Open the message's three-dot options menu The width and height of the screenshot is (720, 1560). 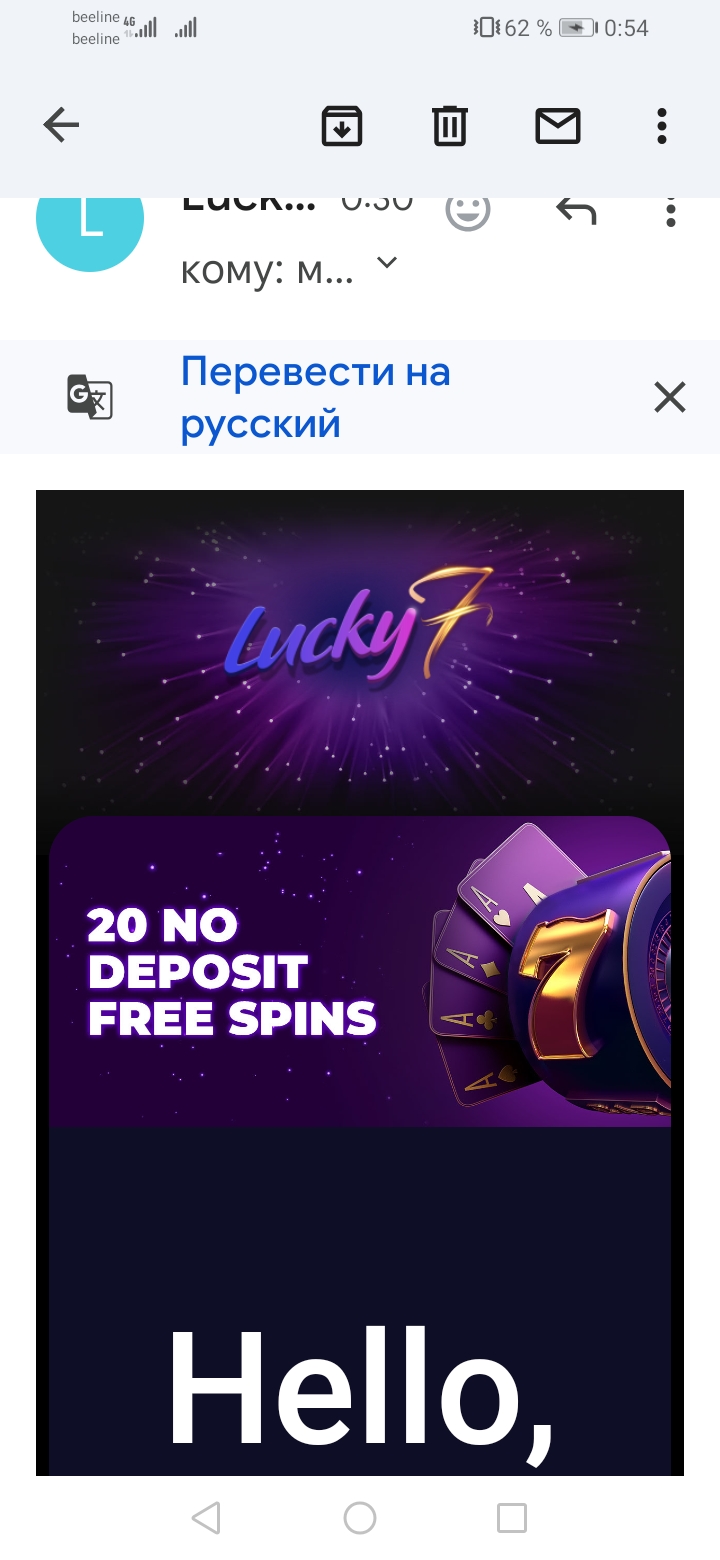671,211
